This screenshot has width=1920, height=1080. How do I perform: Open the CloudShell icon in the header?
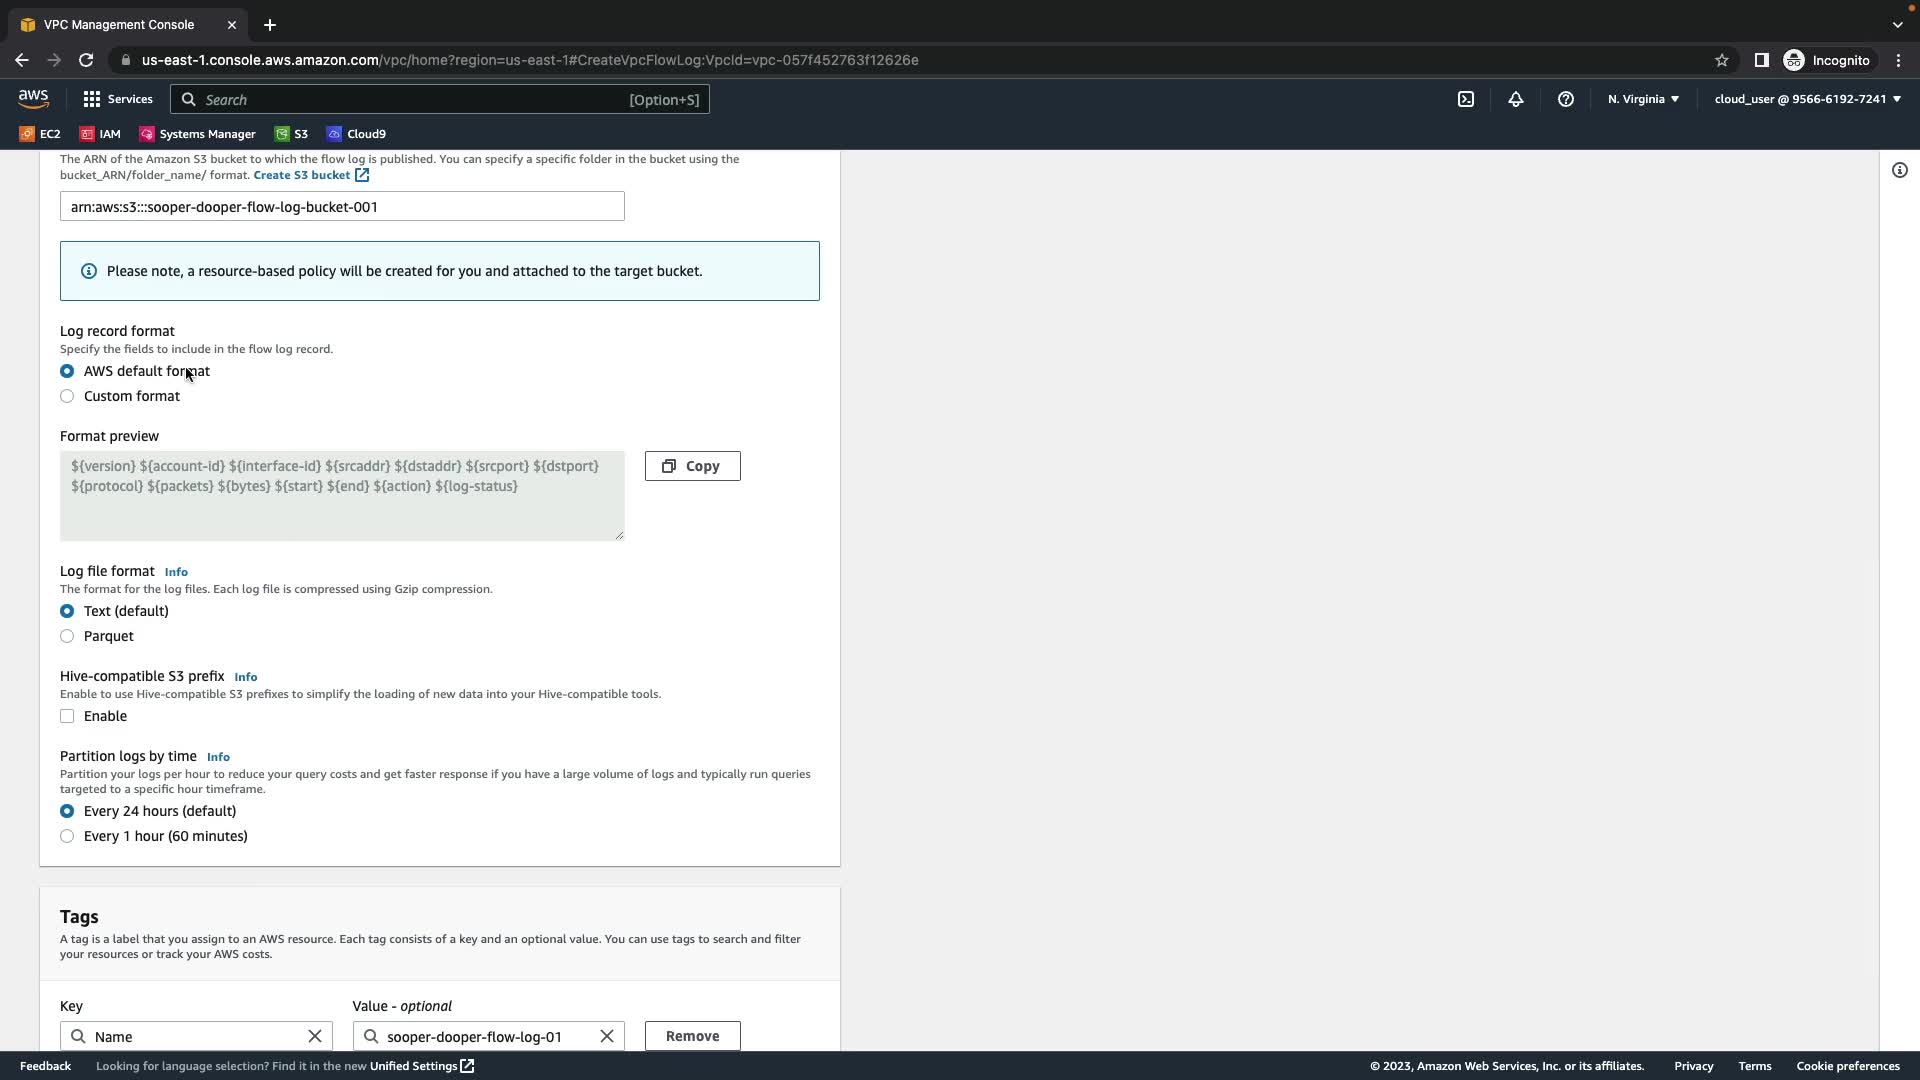[x=1466, y=99]
